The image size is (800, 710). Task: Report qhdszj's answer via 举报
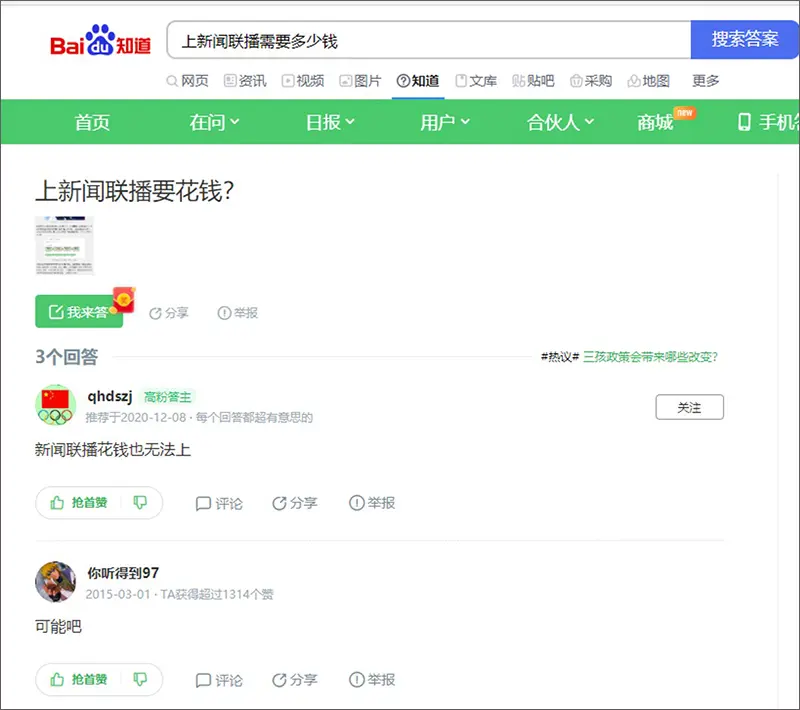372,503
